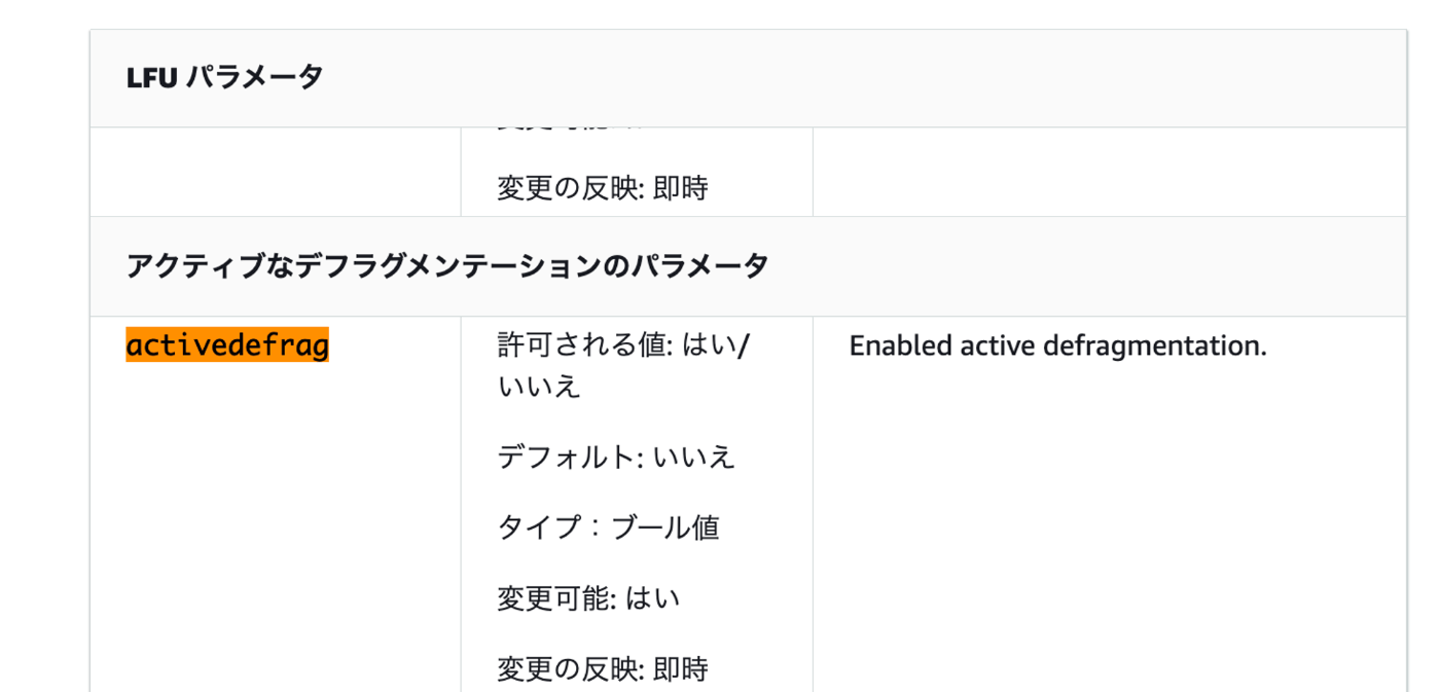Click the "デフォルト: いいえ" line
This screenshot has width=1440, height=692.
[616, 457]
